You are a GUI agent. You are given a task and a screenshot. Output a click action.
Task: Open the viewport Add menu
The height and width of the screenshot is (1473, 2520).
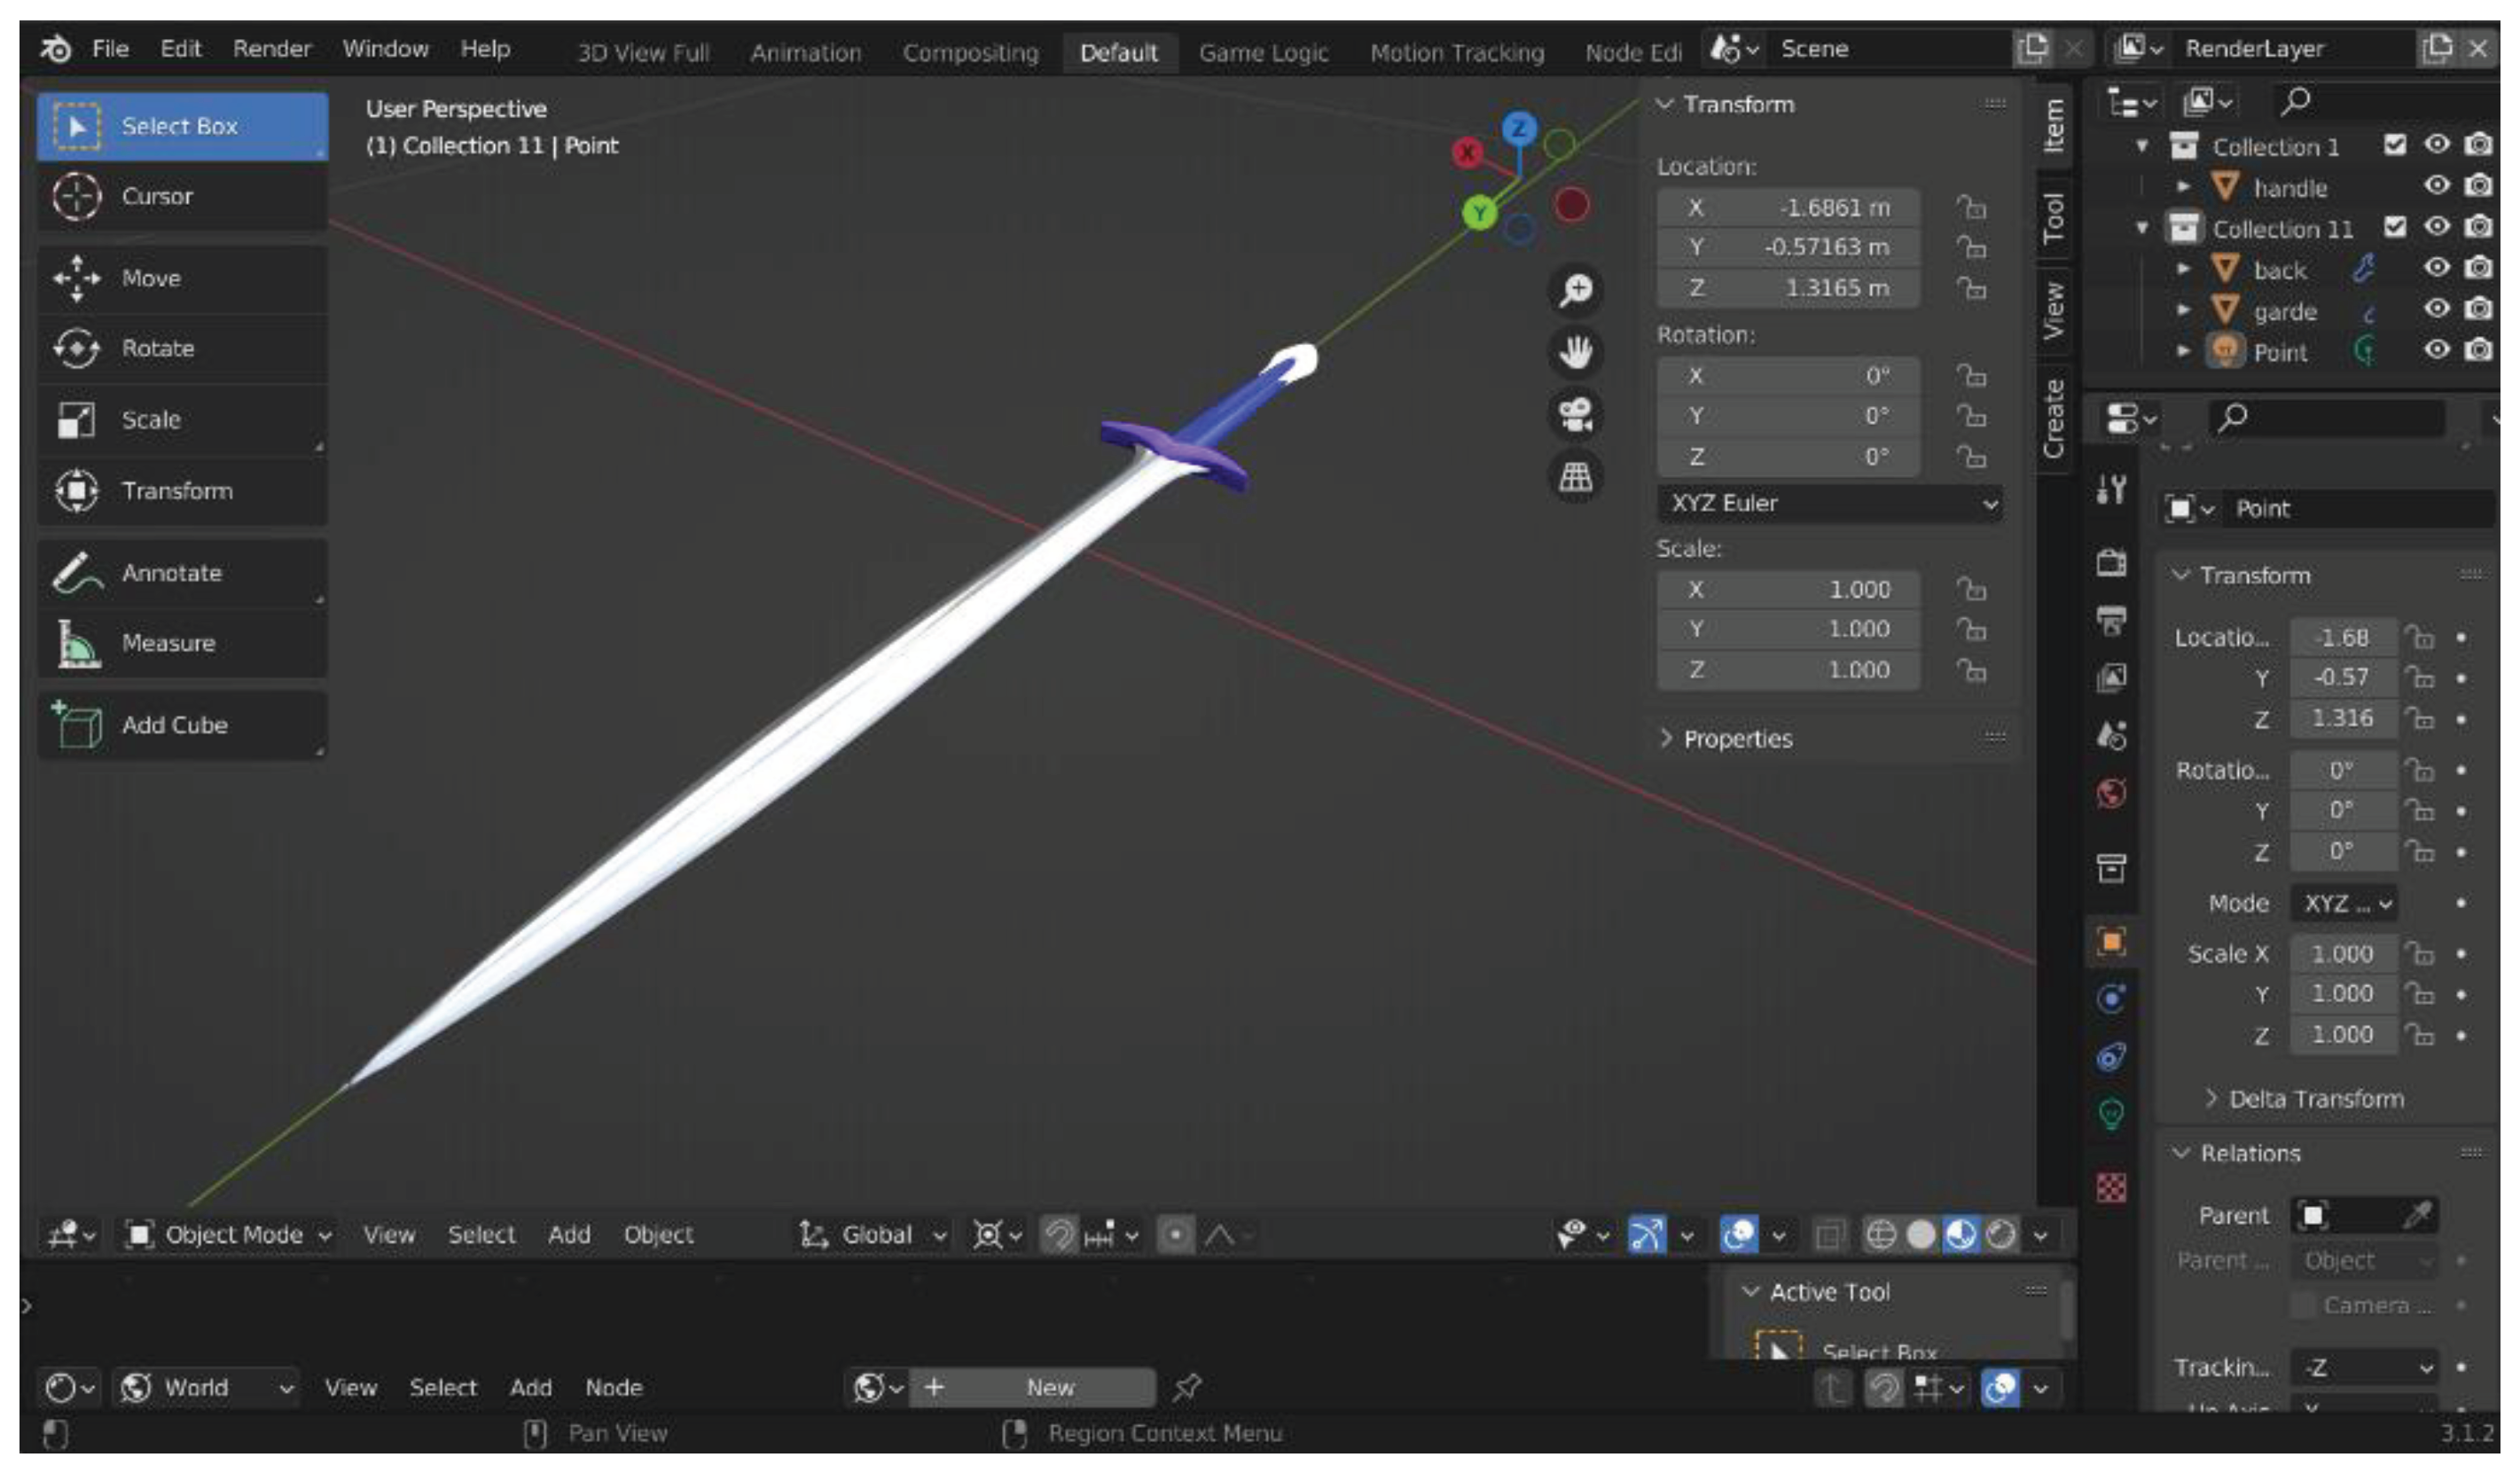(568, 1235)
